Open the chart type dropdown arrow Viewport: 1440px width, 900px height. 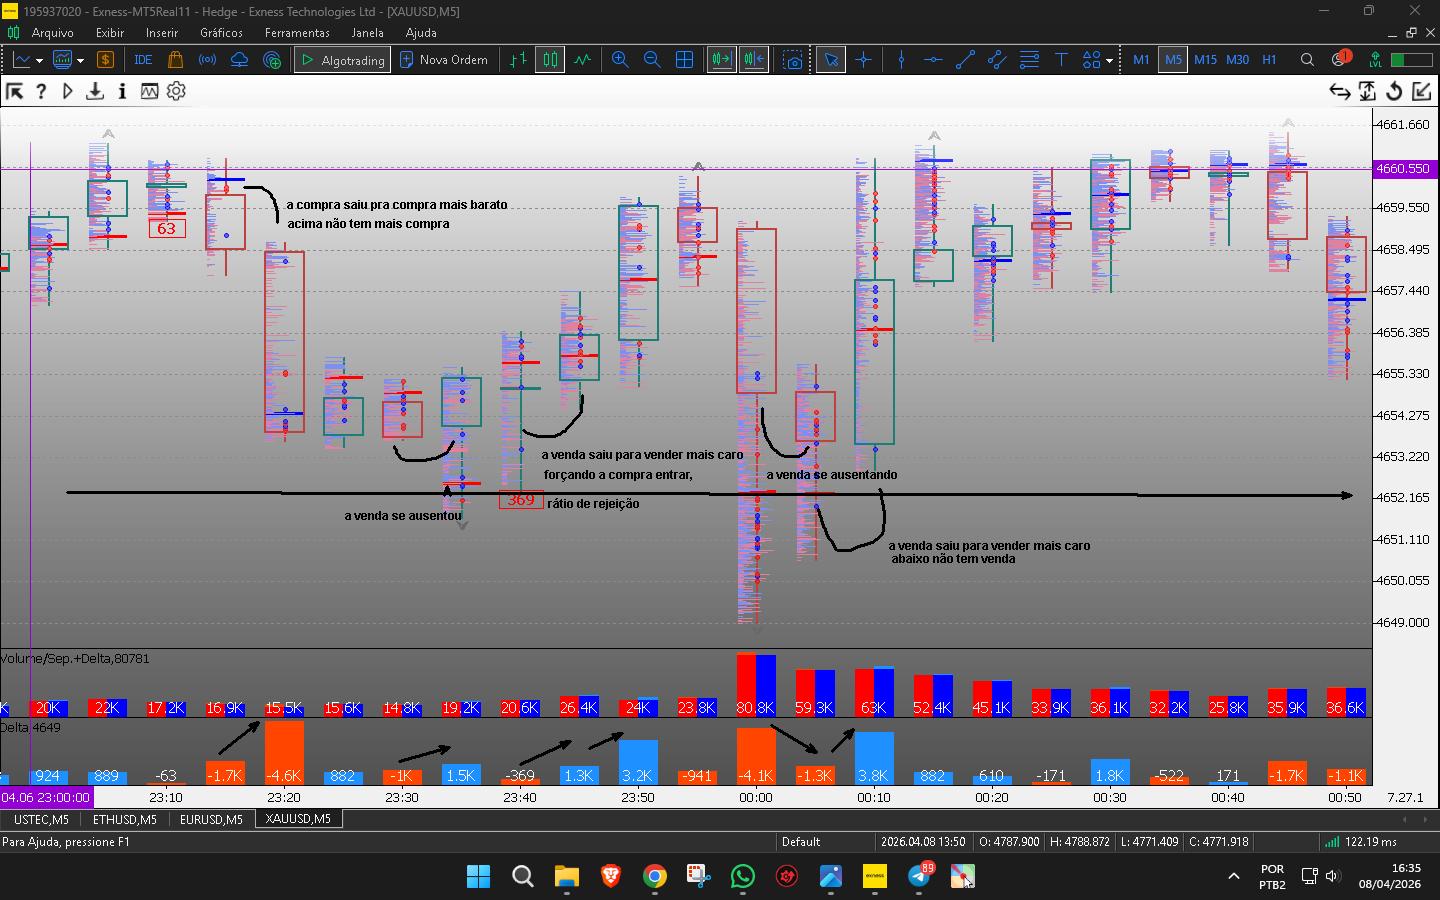click(39, 60)
